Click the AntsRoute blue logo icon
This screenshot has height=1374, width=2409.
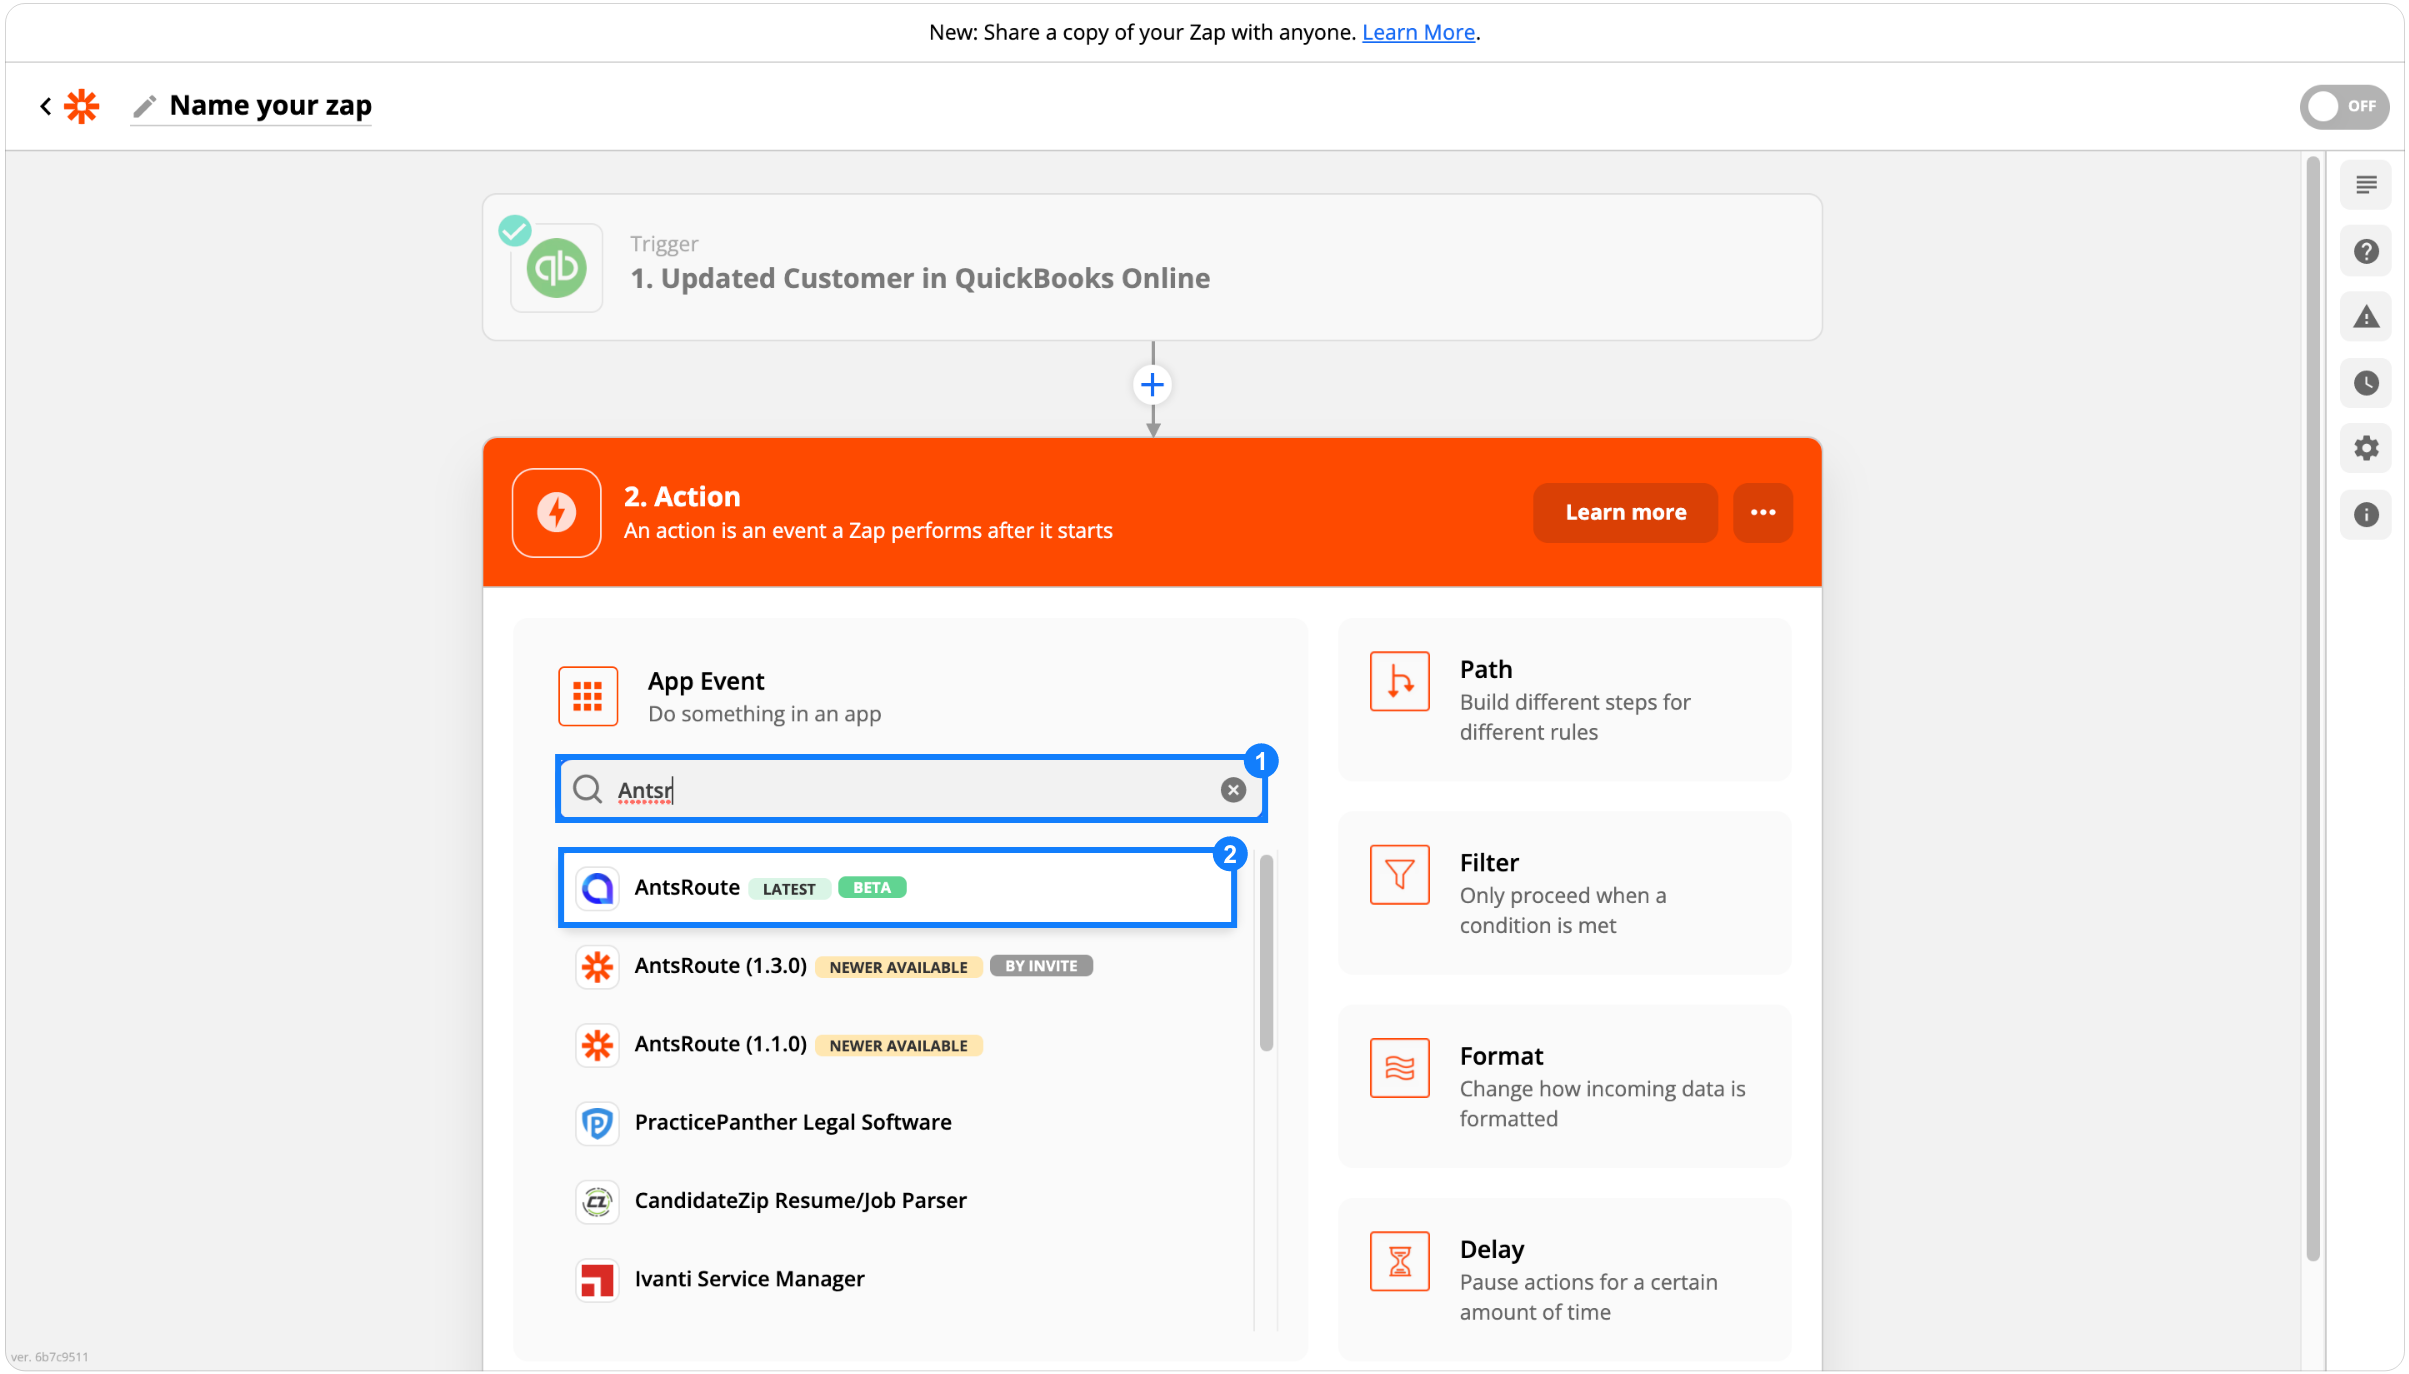pos(598,888)
